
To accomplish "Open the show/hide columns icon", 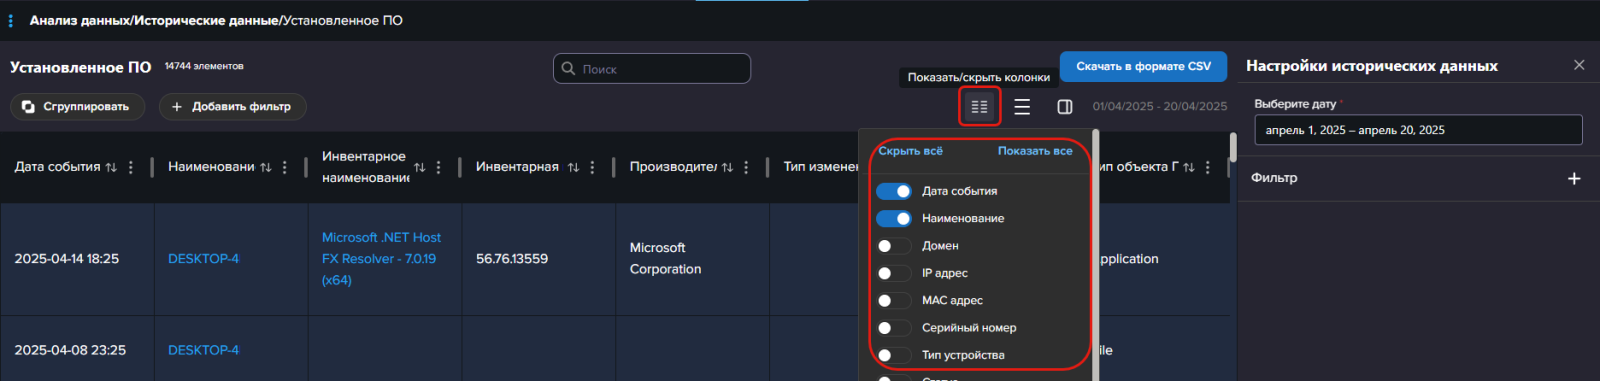I will point(979,107).
